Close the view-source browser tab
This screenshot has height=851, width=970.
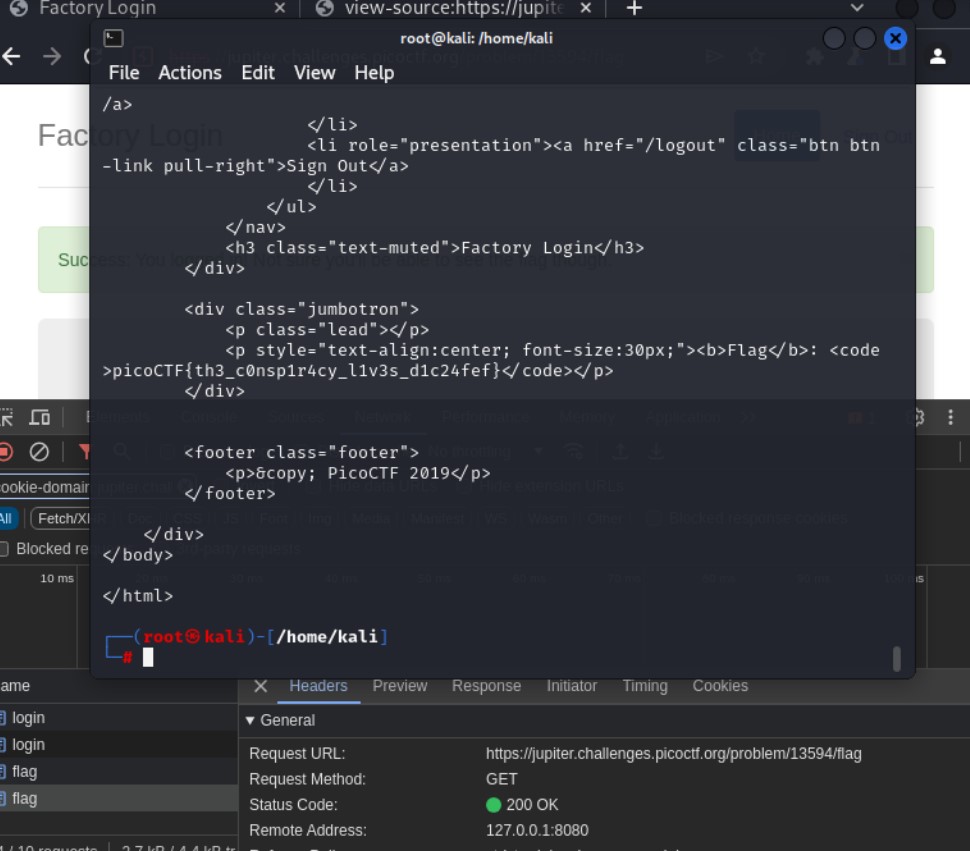point(586,8)
